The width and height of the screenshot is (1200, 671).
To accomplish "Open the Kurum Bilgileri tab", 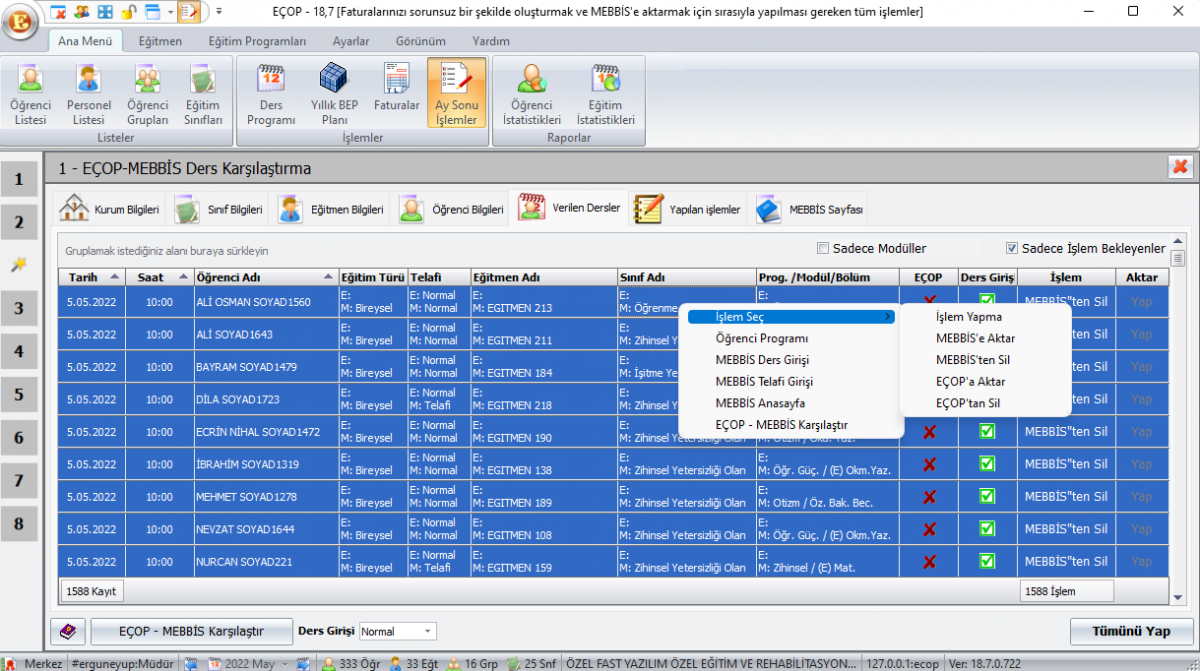I will [109, 210].
